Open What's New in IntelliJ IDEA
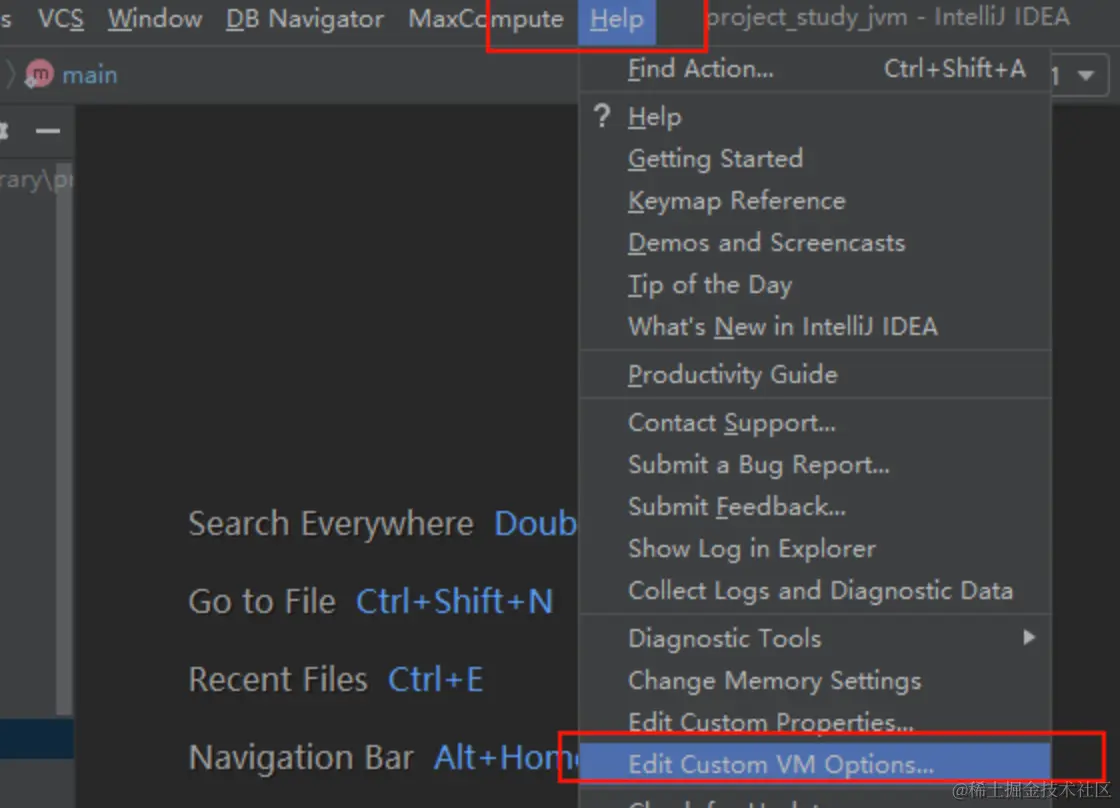The image size is (1120, 808). (815, 326)
